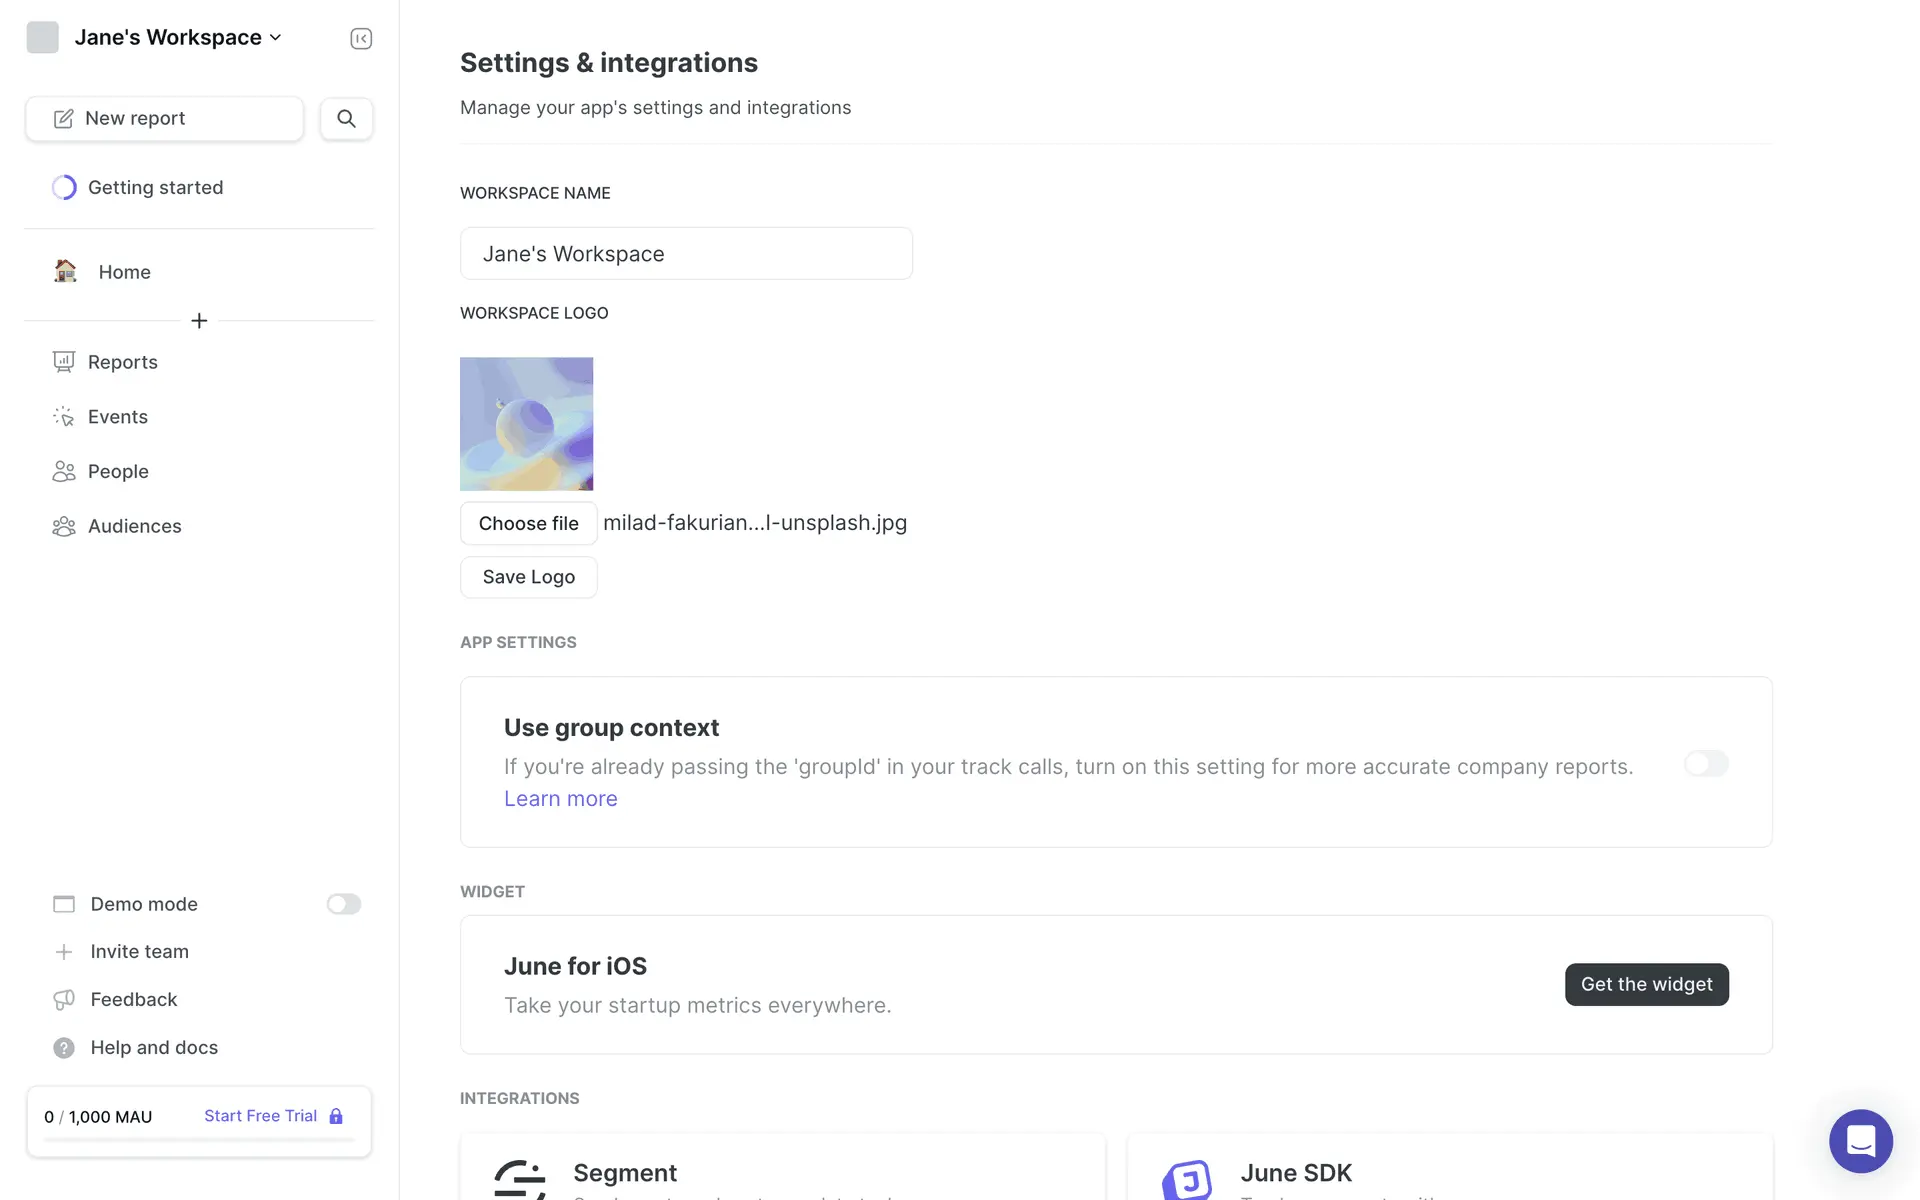This screenshot has width=1920, height=1200.
Task: Click the Help and docs question icon
Action: (64, 1047)
